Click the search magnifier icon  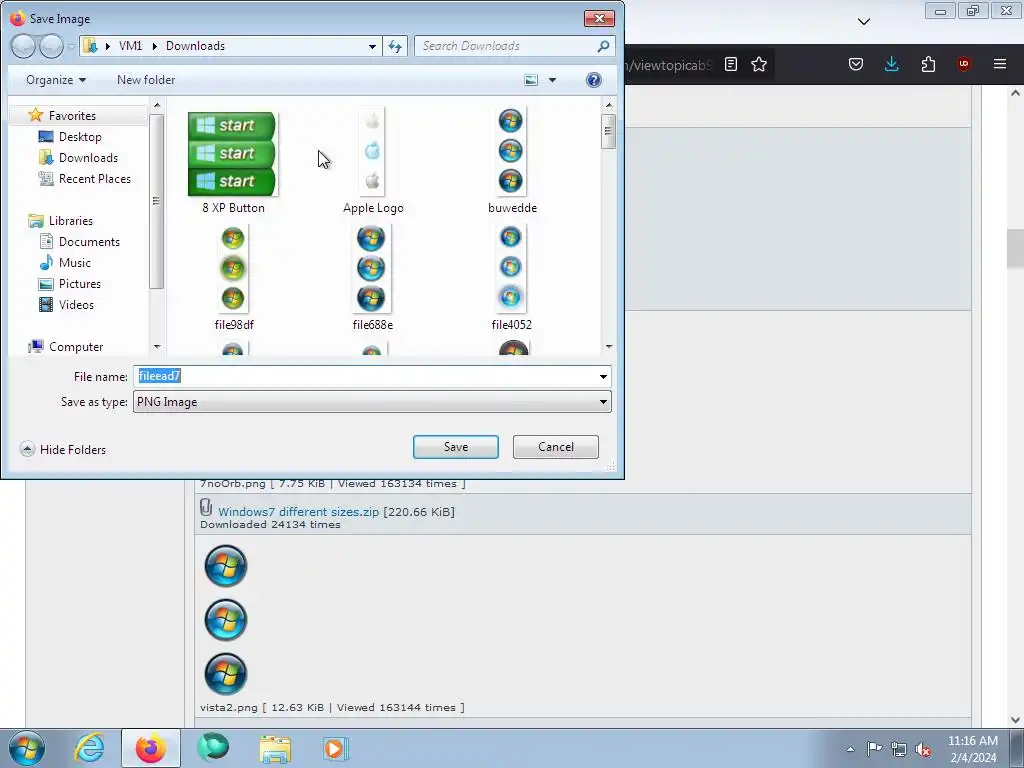coord(603,46)
